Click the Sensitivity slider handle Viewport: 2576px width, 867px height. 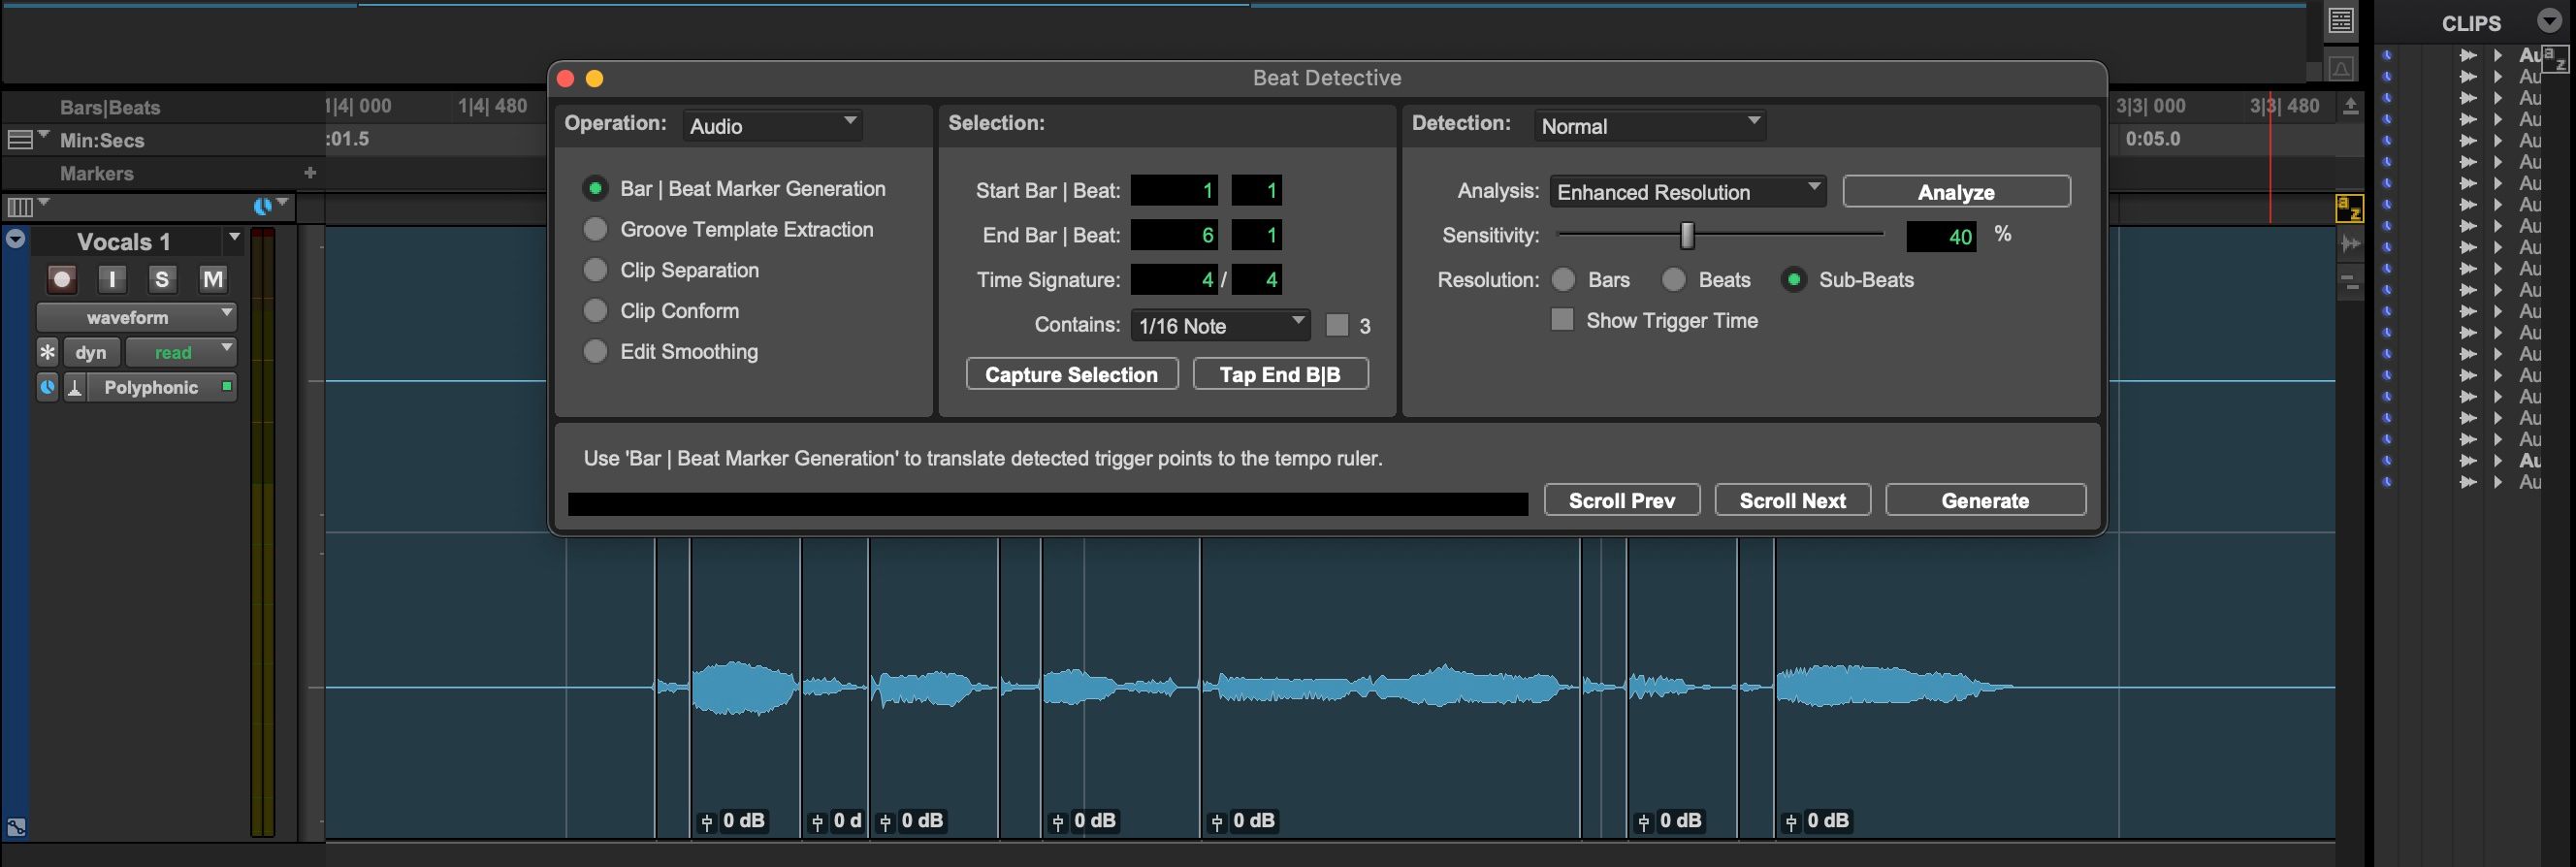pyautogui.click(x=1687, y=235)
